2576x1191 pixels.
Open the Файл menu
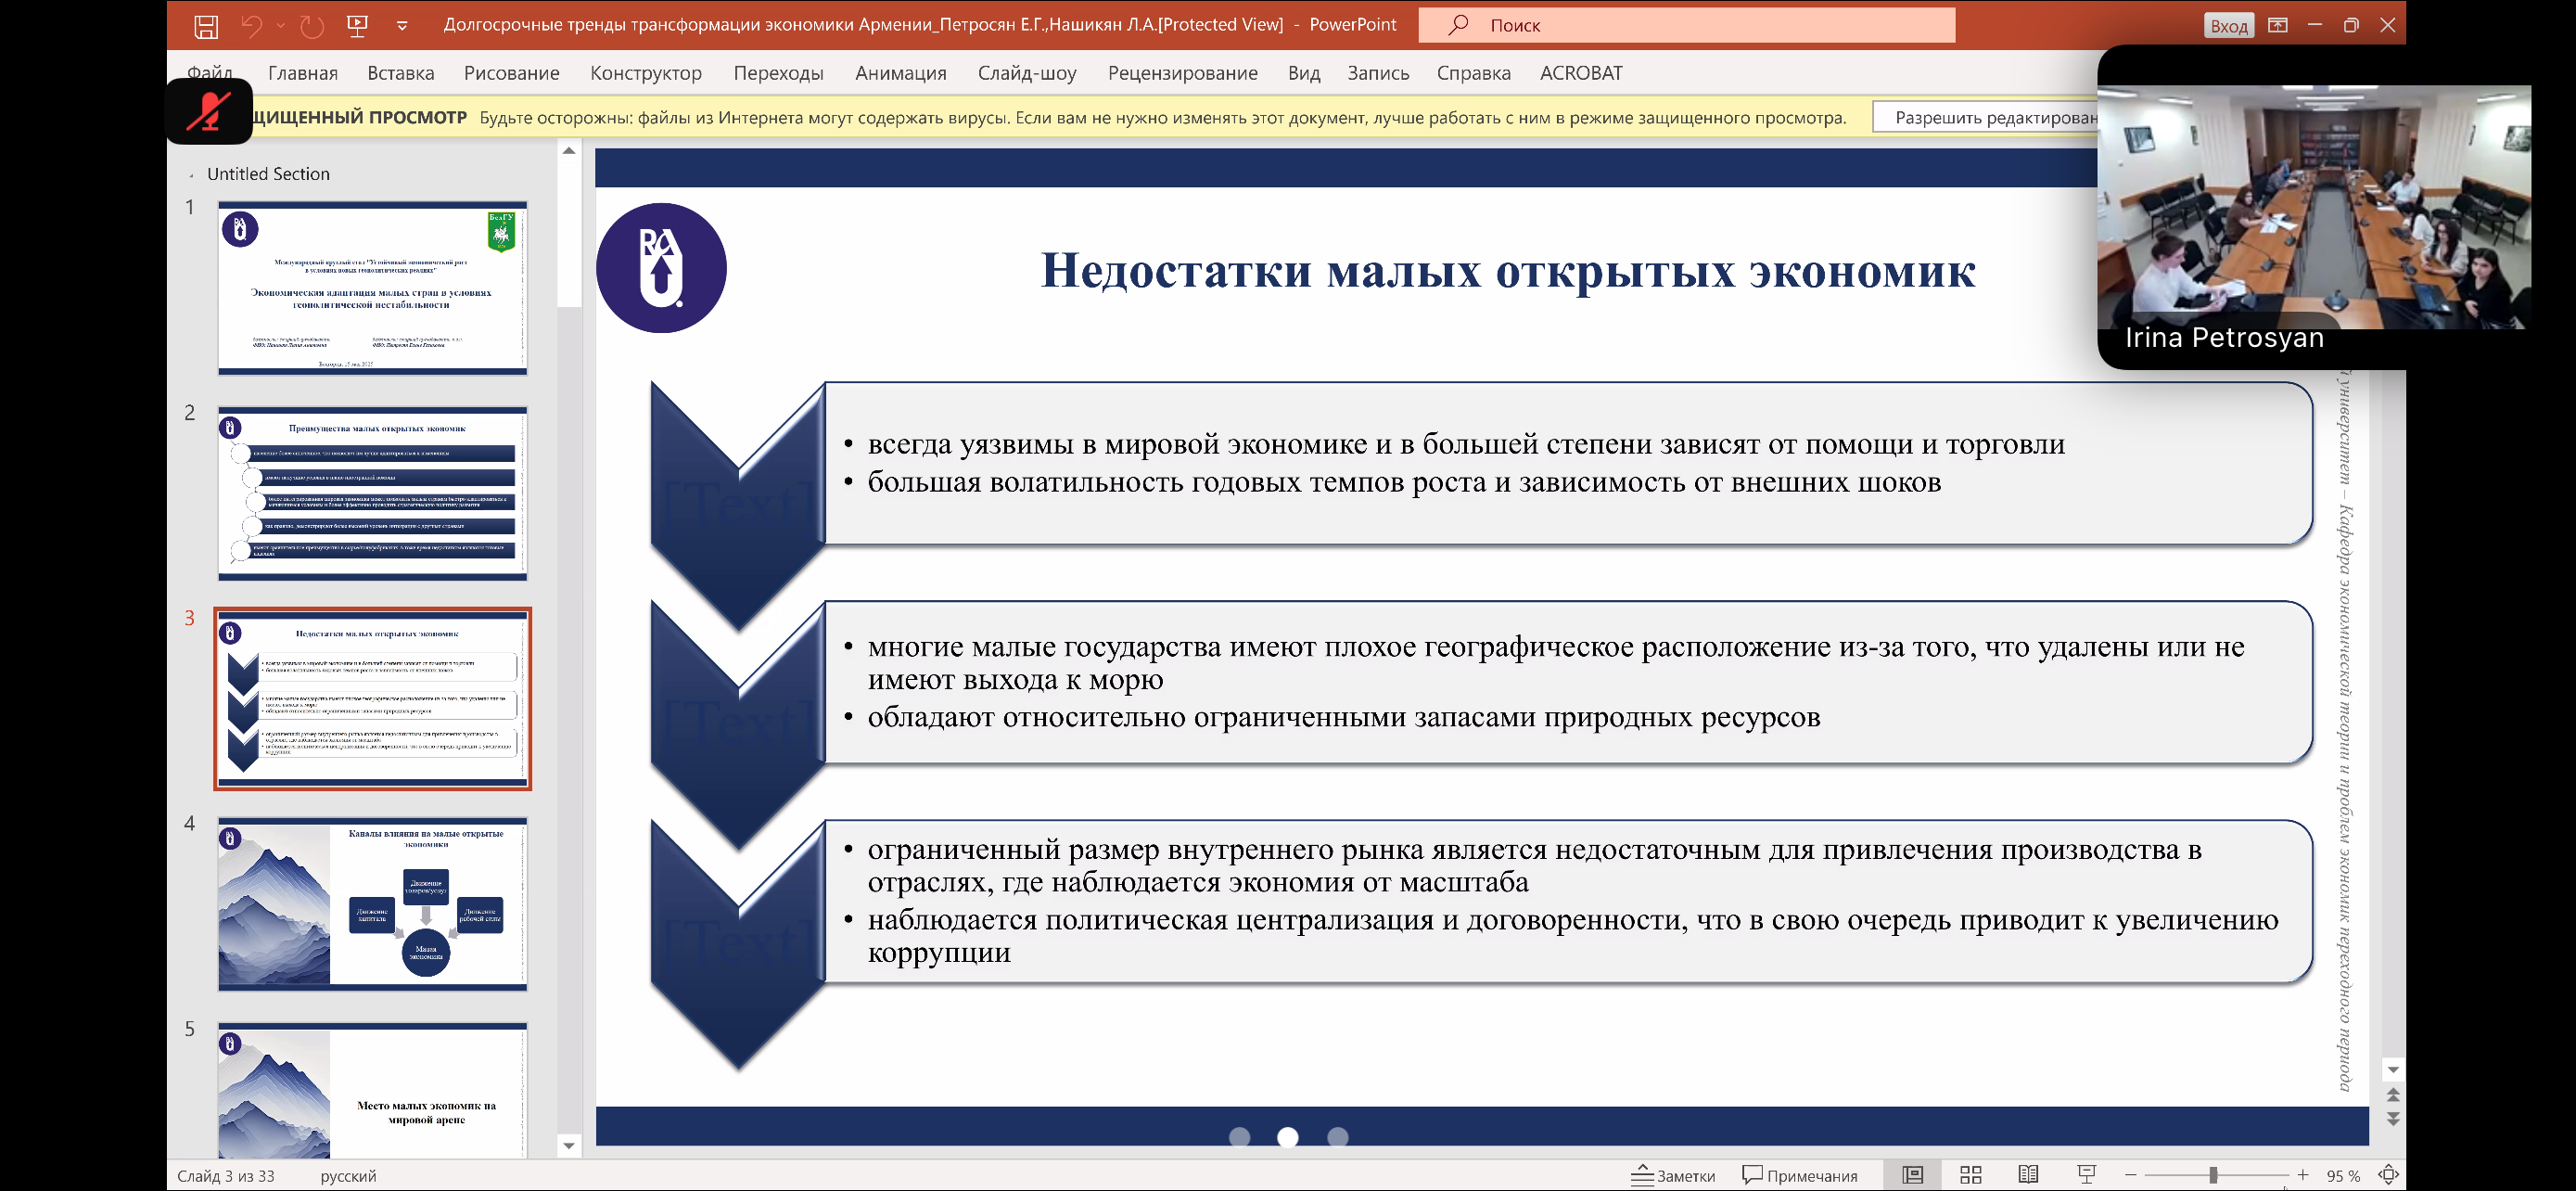point(209,73)
